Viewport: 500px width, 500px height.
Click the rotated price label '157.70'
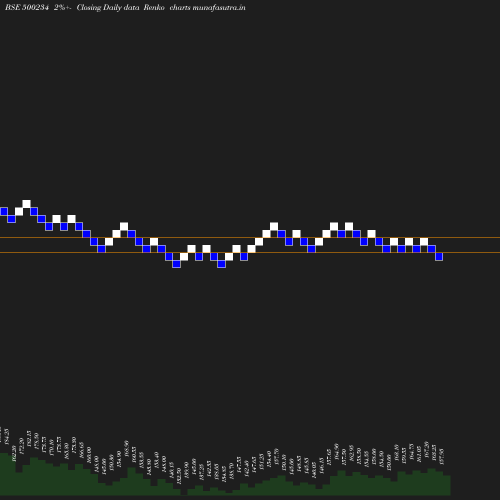coord(276,457)
